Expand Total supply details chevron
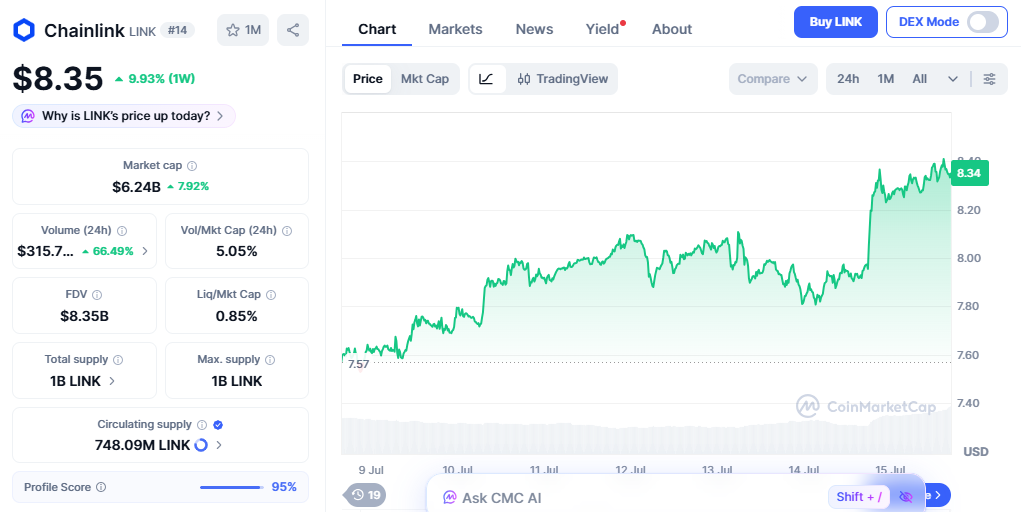Screen dimensions: 1021x512 [x=112, y=381]
